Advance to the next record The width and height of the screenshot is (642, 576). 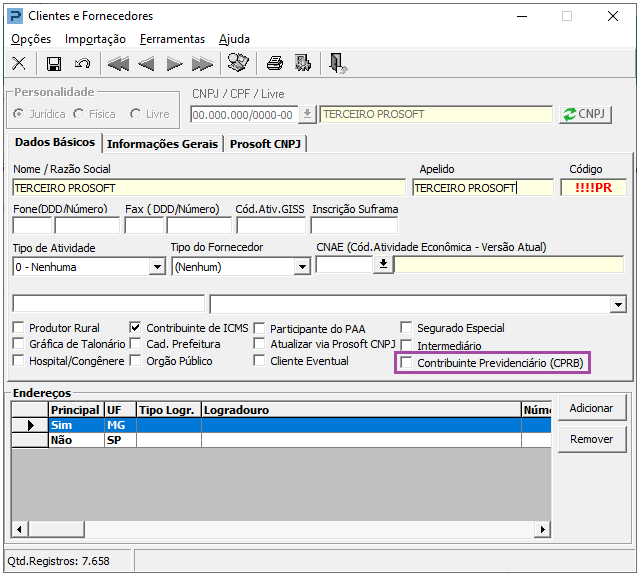(174, 64)
